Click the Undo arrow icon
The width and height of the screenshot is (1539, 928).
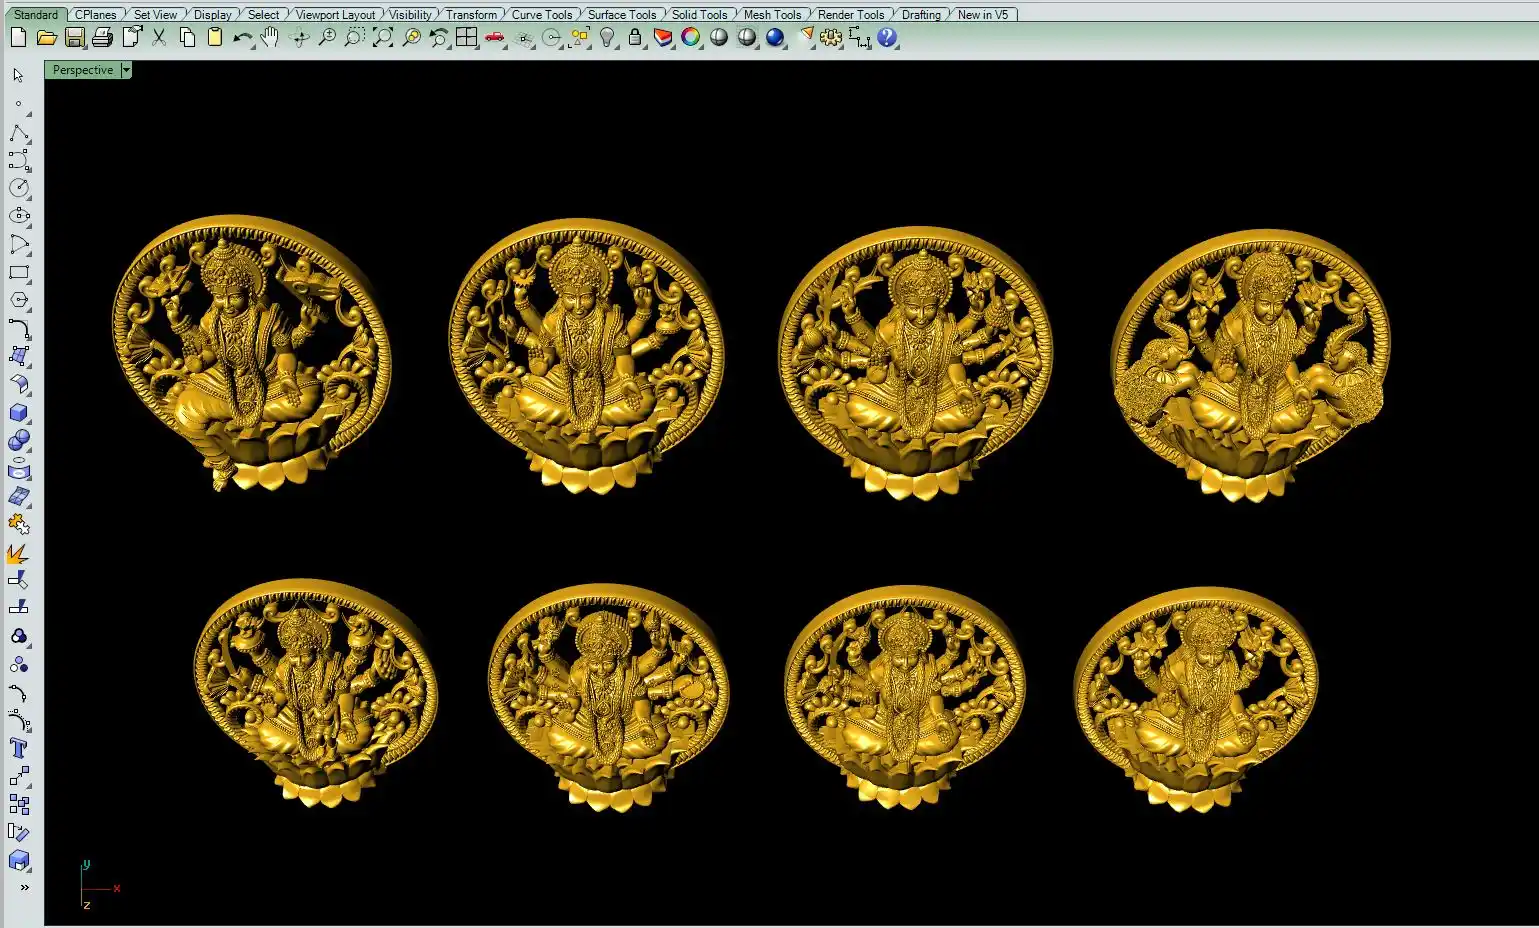pyautogui.click(x=242, y=38)
